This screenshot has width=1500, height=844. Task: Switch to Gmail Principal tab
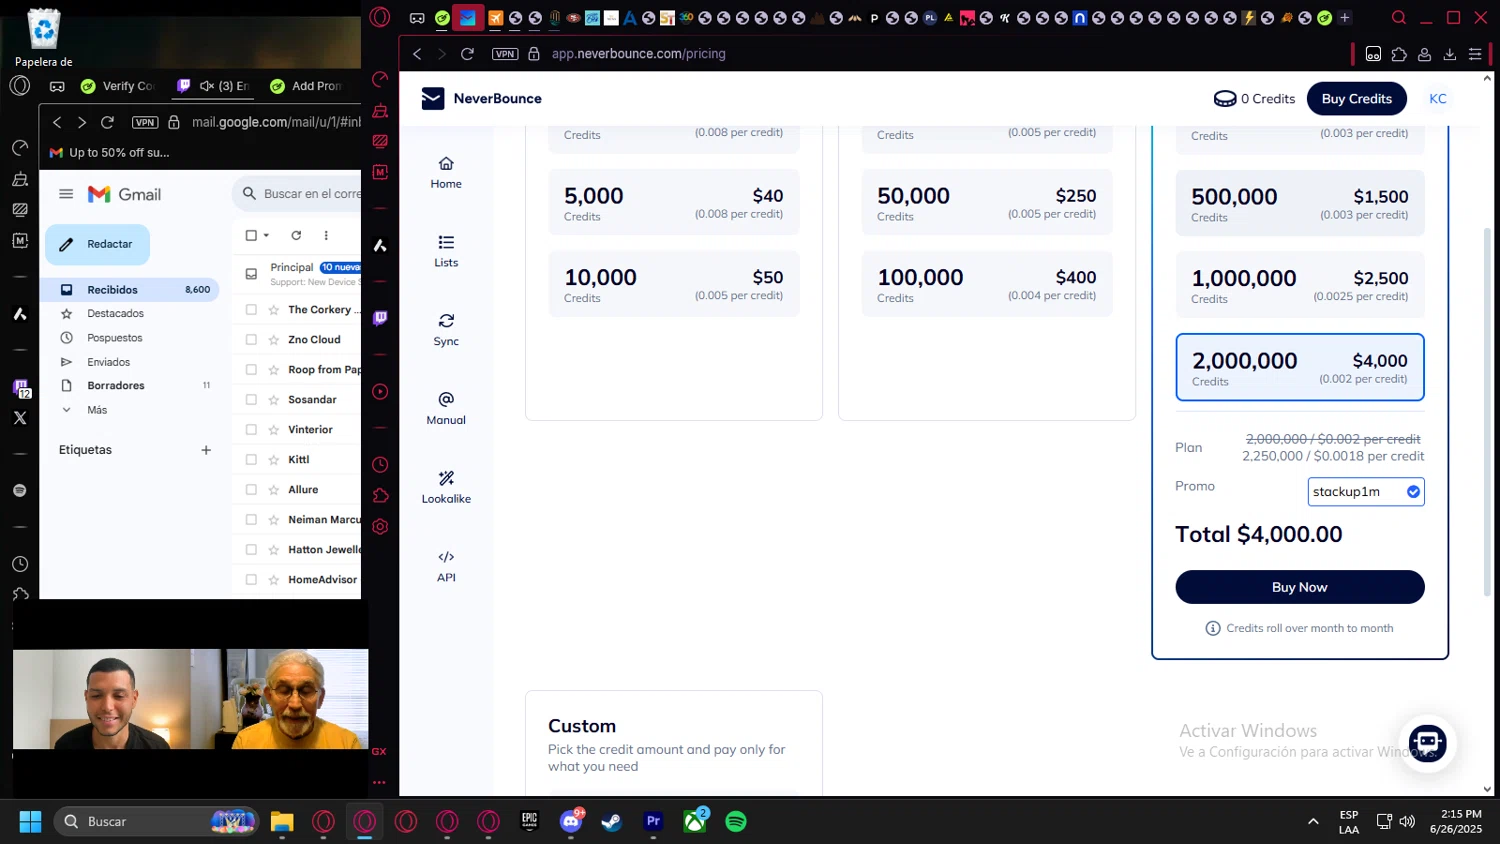pyautogui.click(x=297, y=273)
